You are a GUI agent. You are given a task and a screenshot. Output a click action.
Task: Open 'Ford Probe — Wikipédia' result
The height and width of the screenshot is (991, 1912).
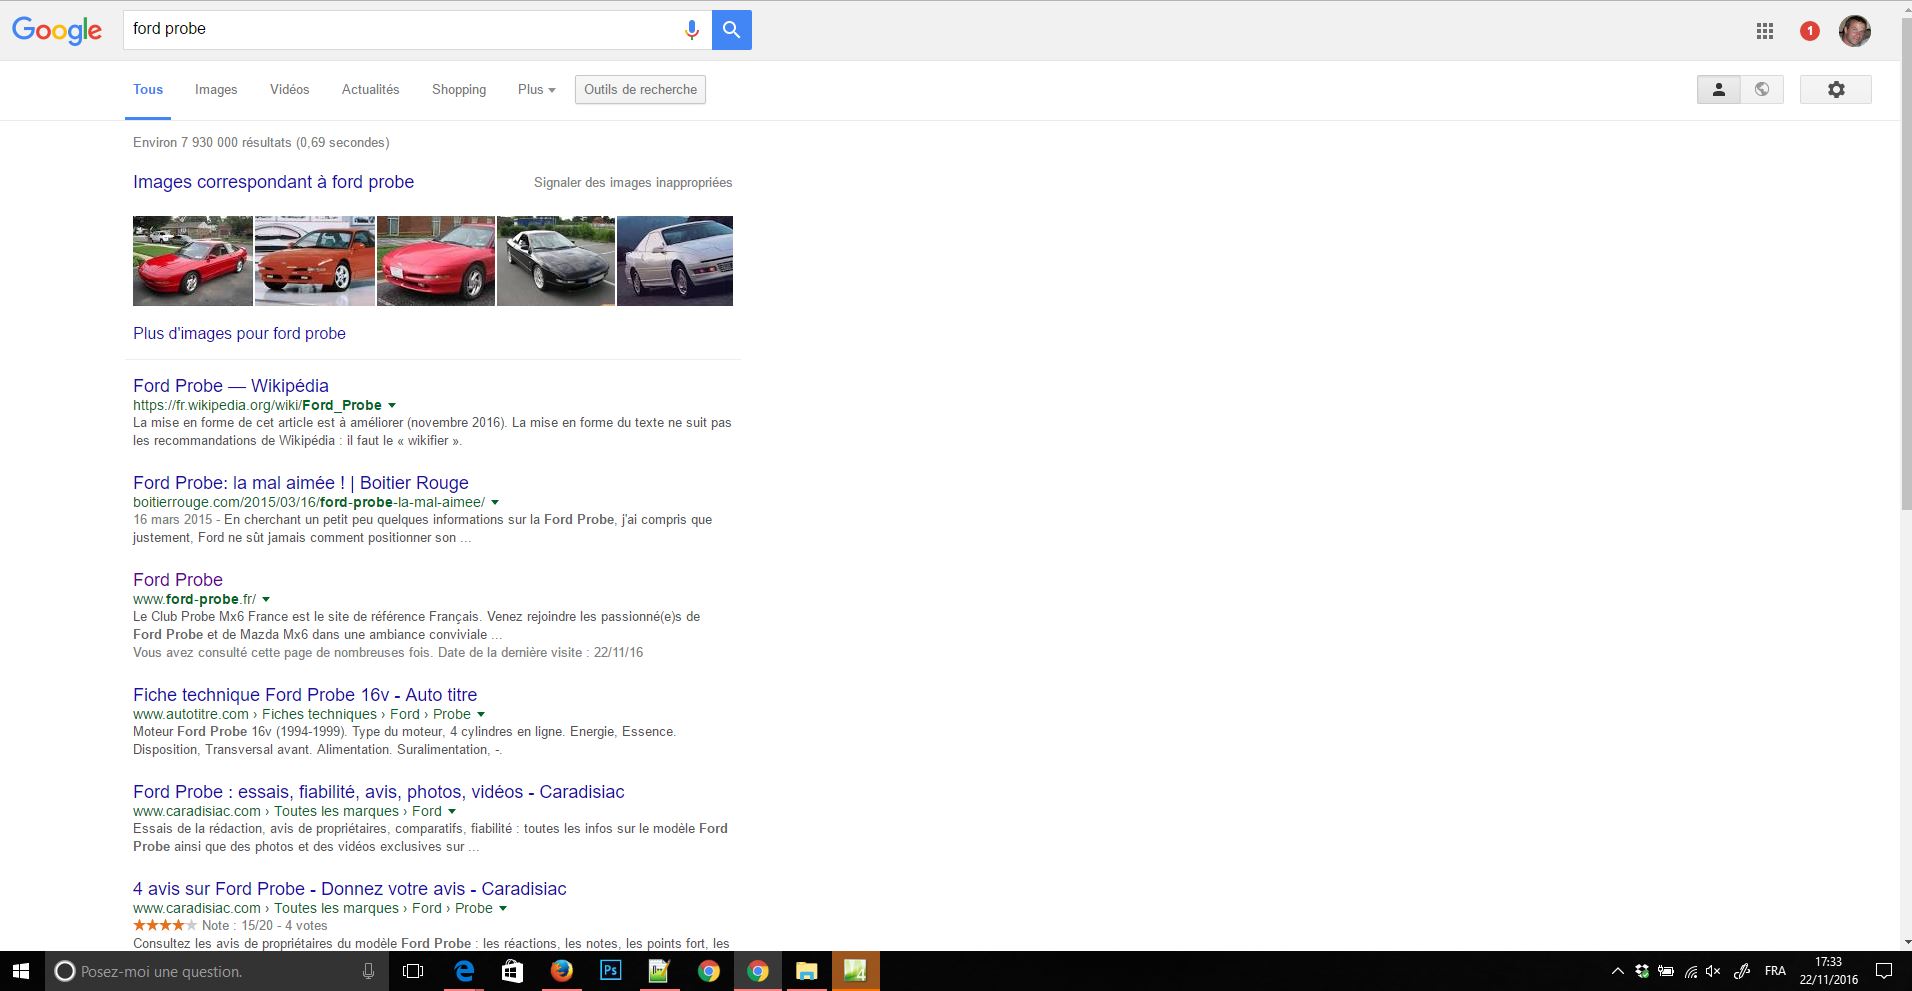231,385
